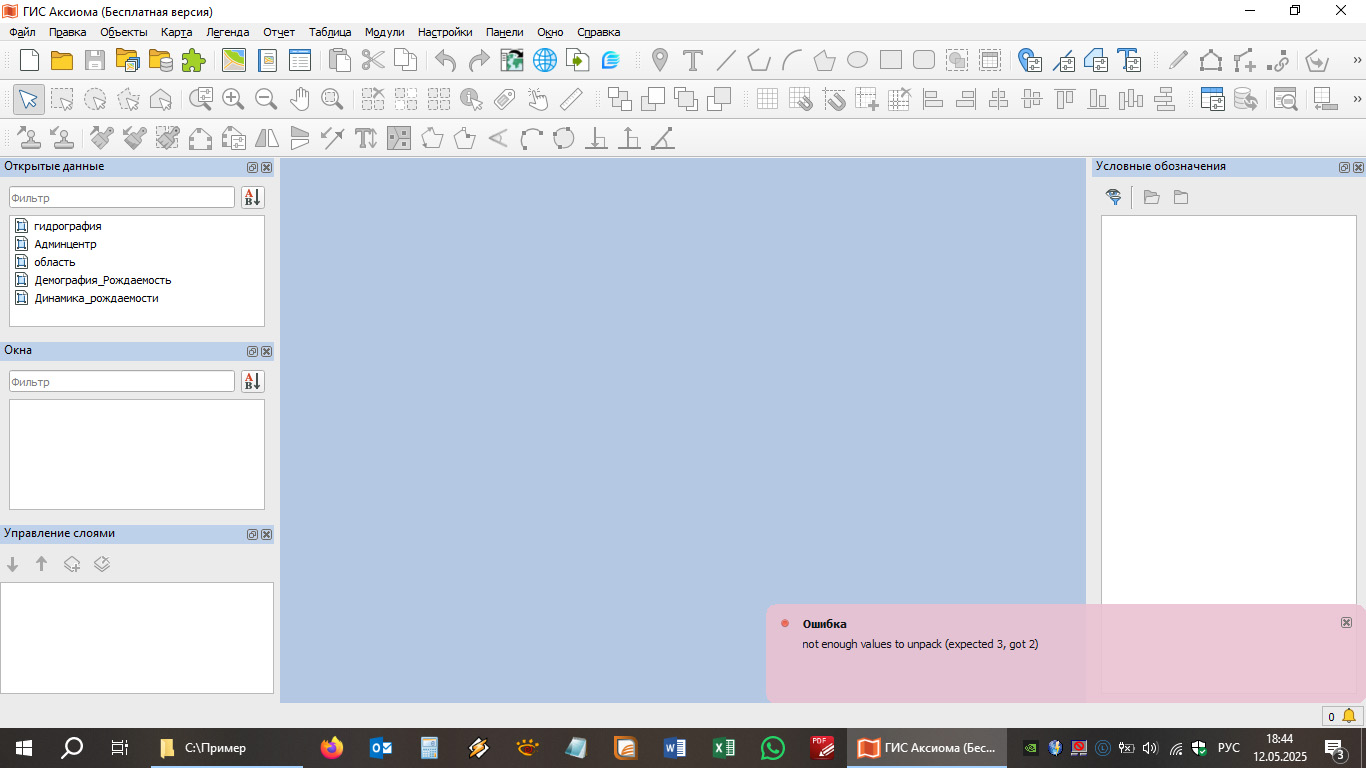Open the Карта menu

point(176,32)
